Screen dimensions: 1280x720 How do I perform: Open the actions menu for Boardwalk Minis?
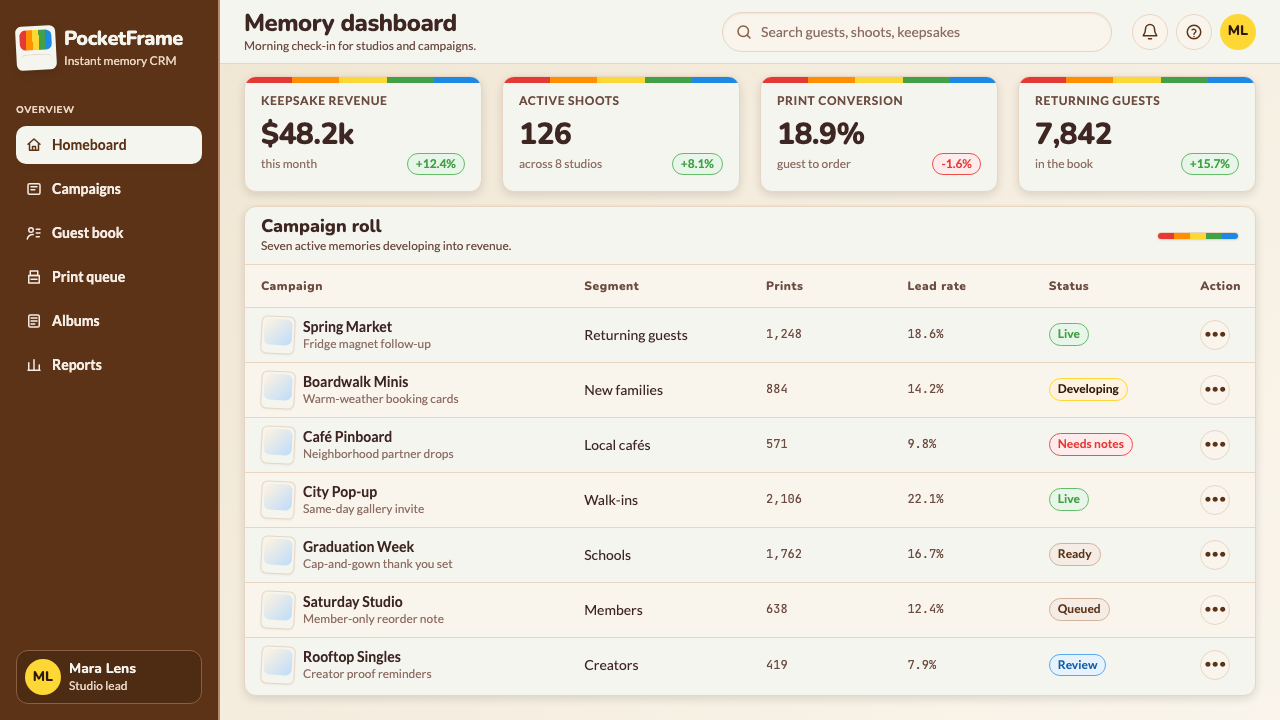(x=1215, y=390)
